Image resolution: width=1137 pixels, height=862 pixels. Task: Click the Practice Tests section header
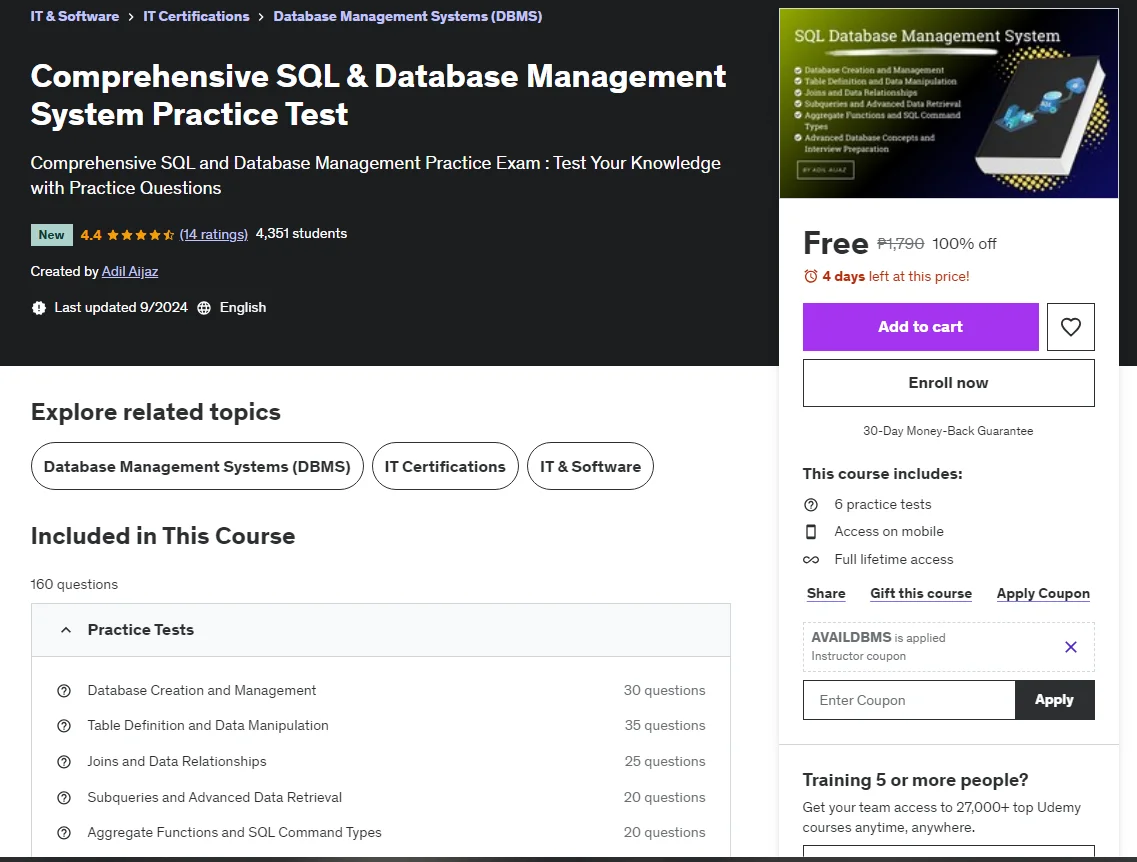(x=381, y=630)
